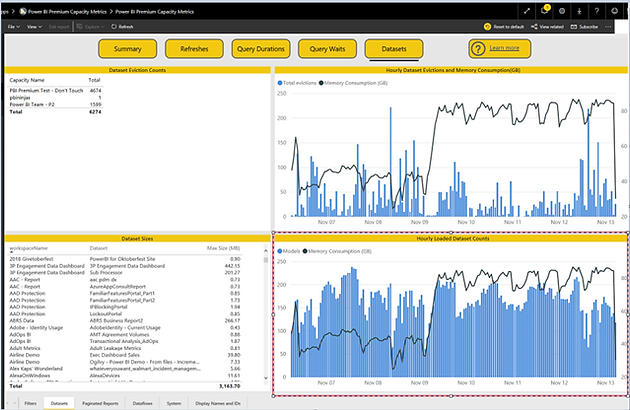Click the Dataset Sizes scrollbar thumb
This screenshot has width=630, height=410.
266,260
